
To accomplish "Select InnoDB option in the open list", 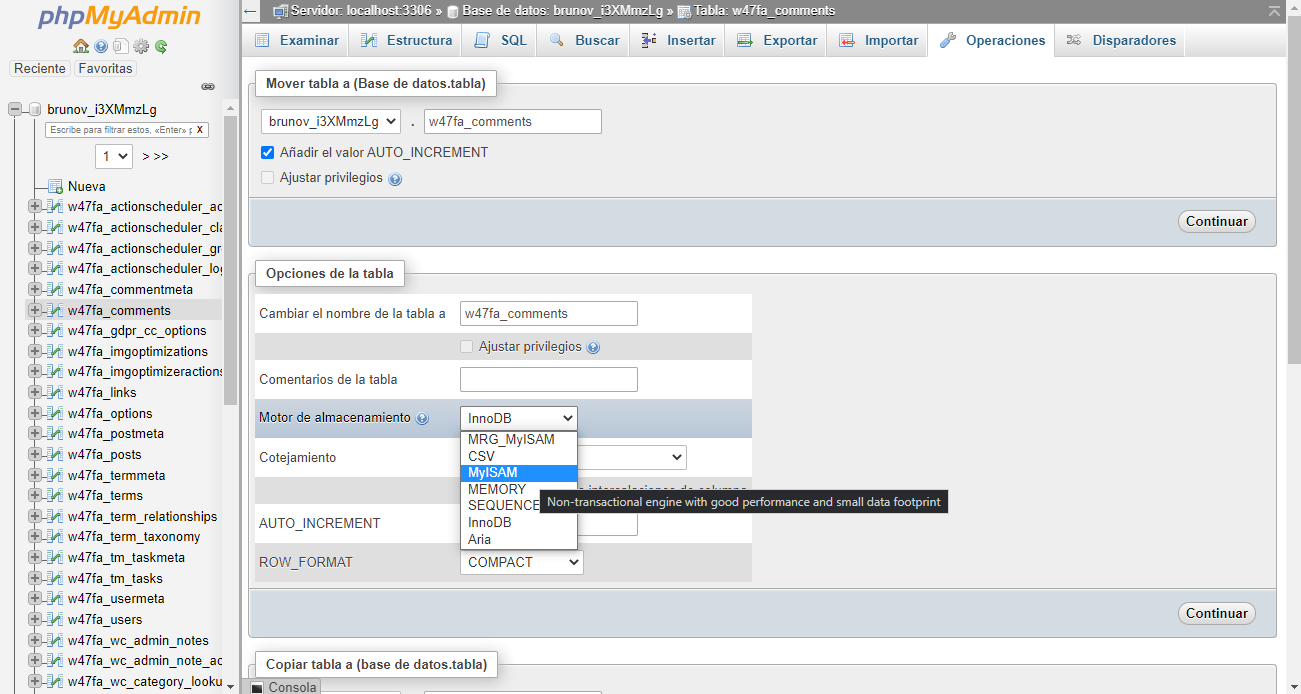I will [519, 522].
